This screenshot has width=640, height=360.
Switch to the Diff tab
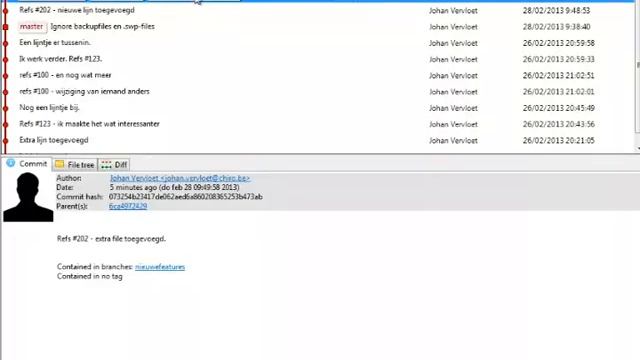tap(114, 164)
